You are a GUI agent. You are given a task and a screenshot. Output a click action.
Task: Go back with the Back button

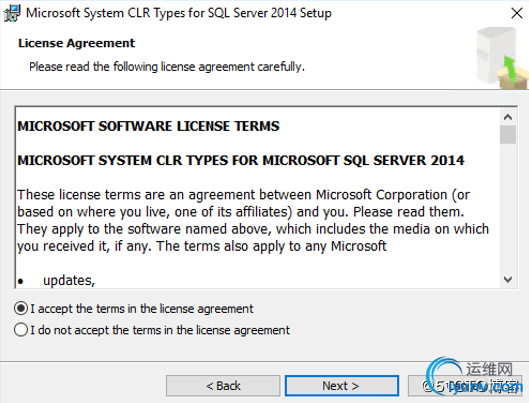(223, 385)
